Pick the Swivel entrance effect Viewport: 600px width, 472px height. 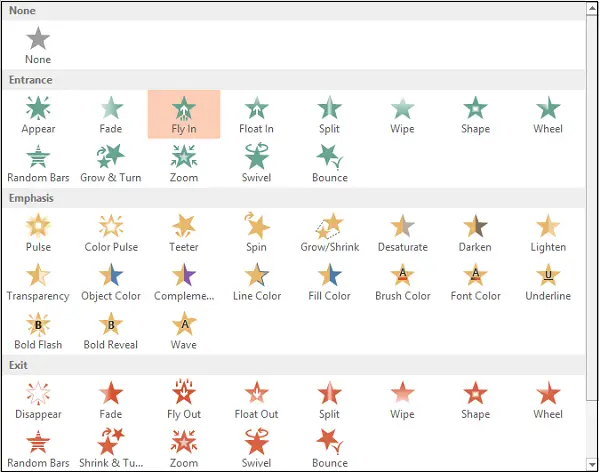click(x=256, y=163)
